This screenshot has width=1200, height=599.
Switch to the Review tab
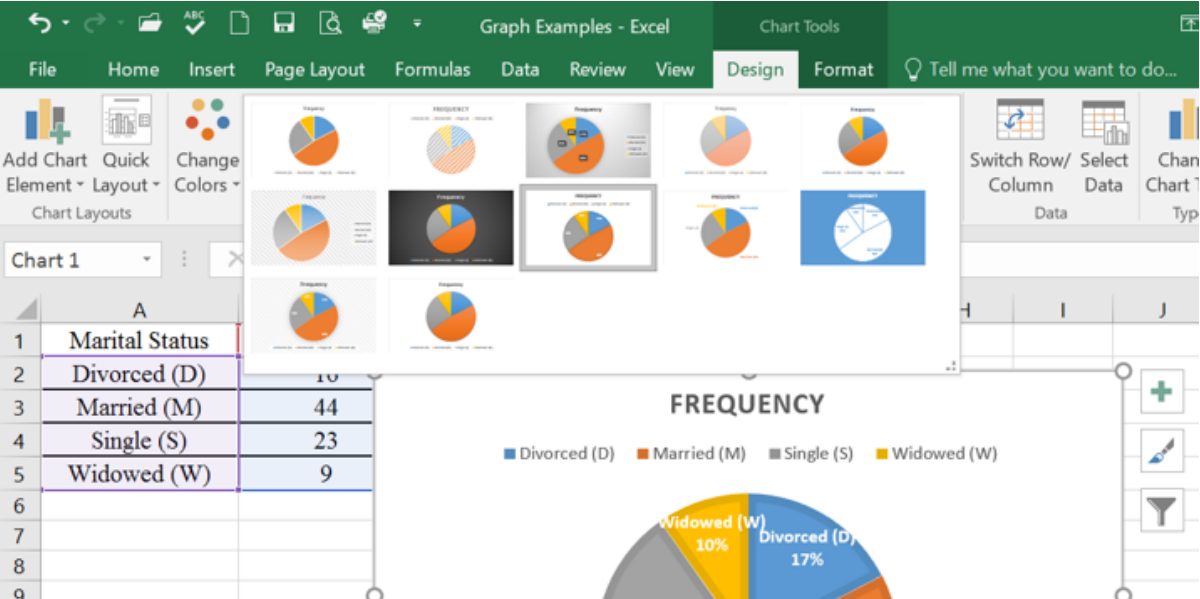click(597, 69)
